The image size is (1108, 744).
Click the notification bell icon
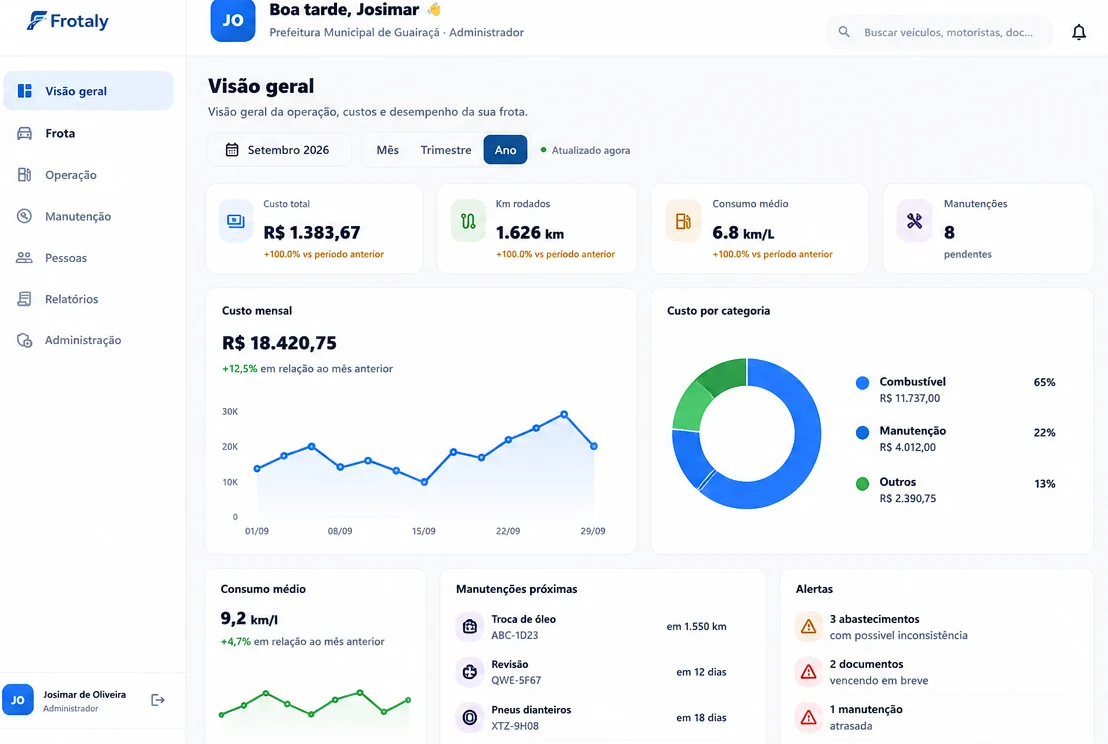1078,32
